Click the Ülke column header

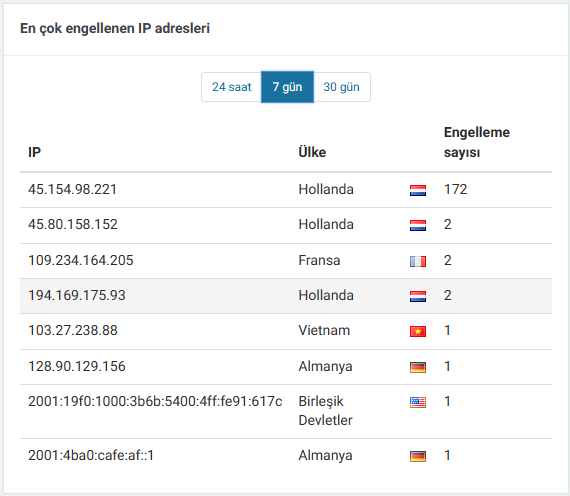point(312,152)
